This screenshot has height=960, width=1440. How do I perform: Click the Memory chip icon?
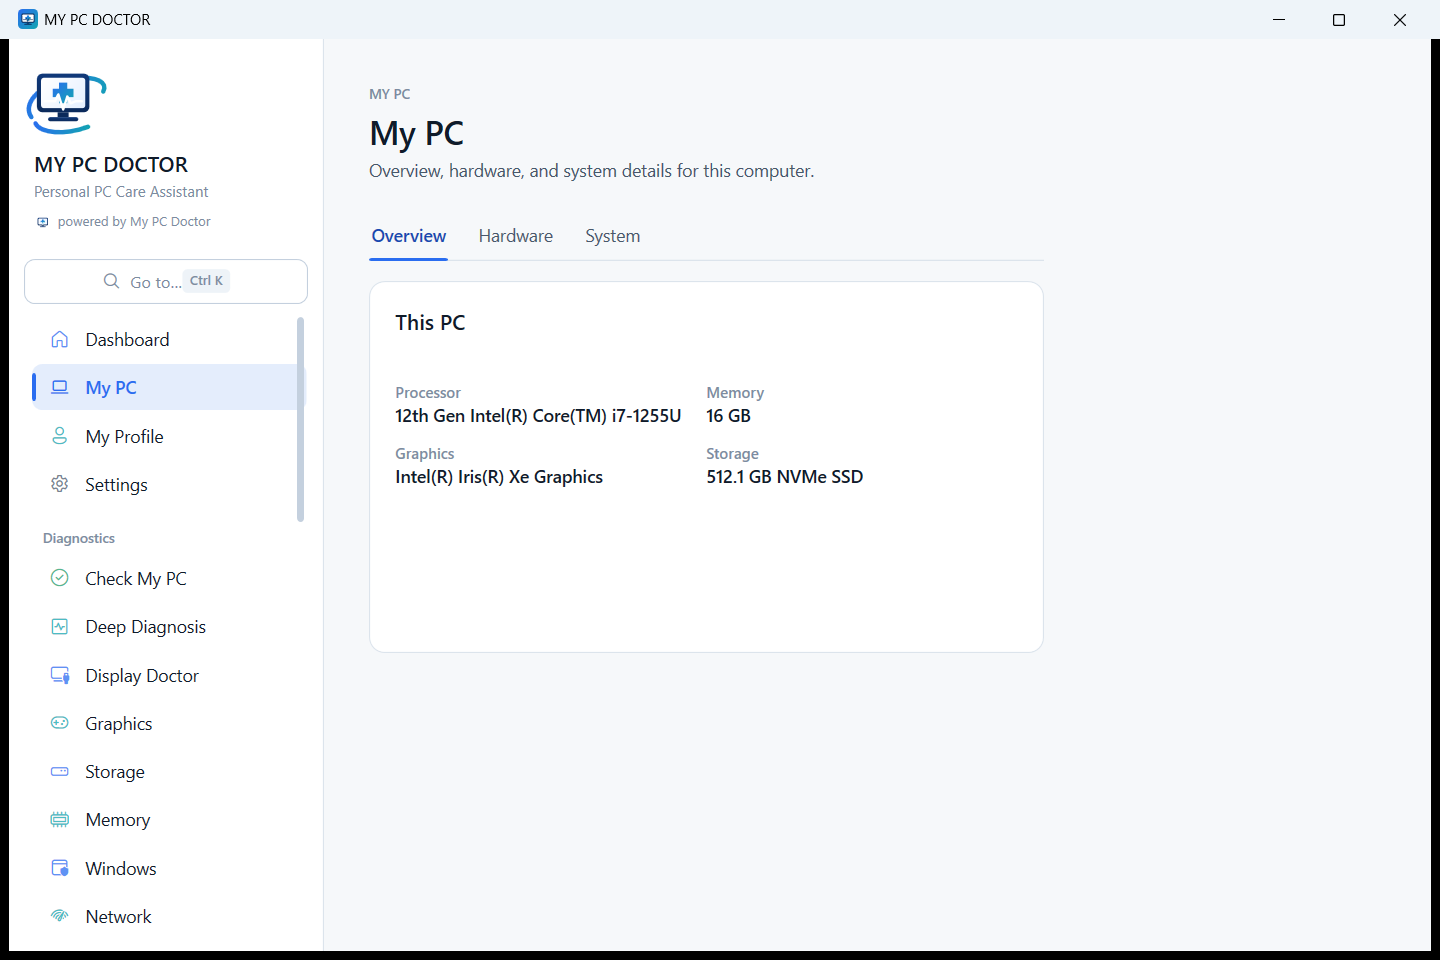coord(60,819)
